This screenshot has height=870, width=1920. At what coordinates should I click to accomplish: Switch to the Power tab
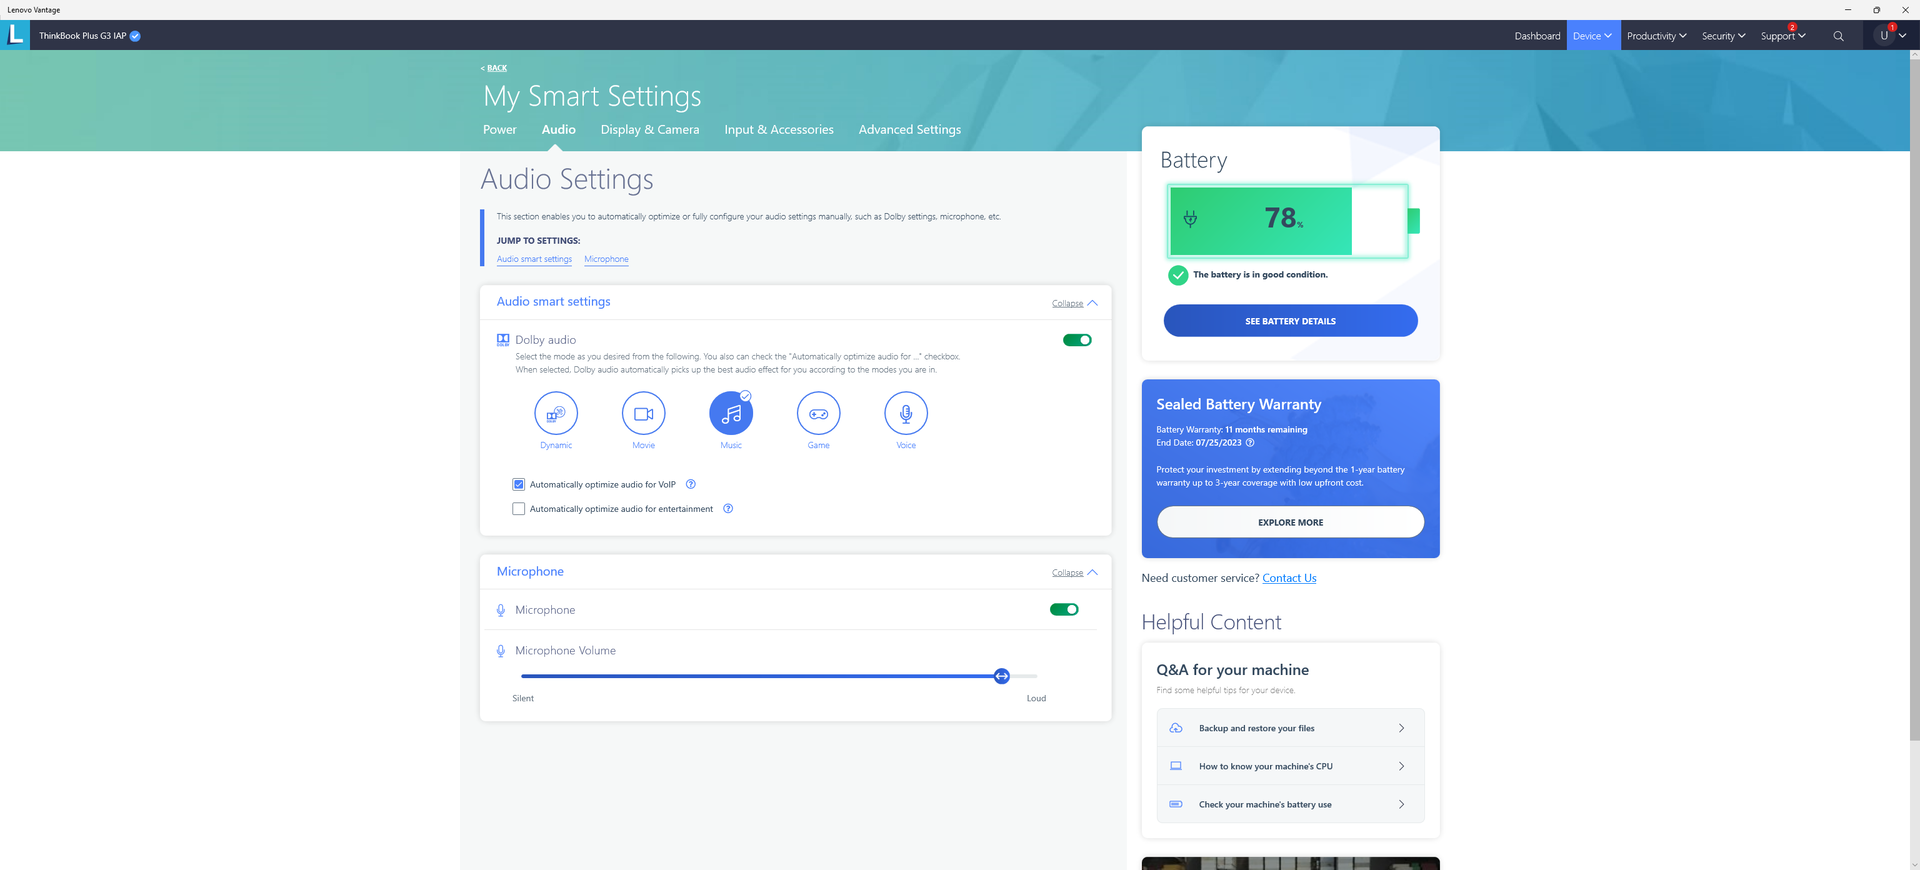[x=500, y=130]
